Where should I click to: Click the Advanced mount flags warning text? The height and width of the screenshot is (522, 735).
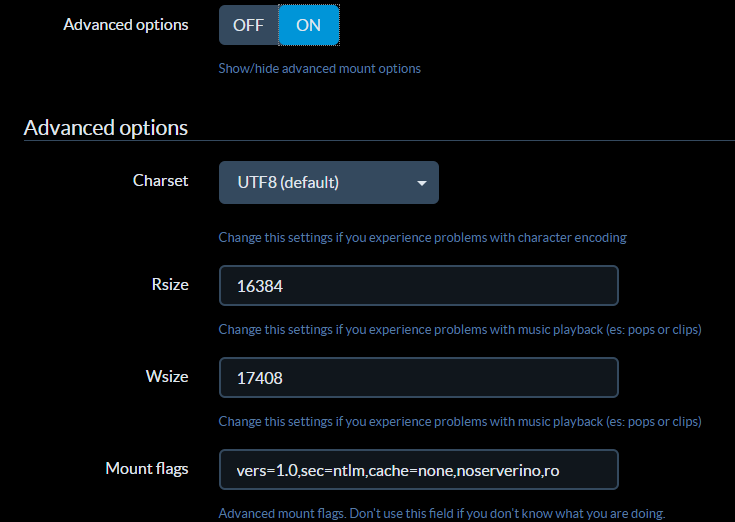(442, 513)
